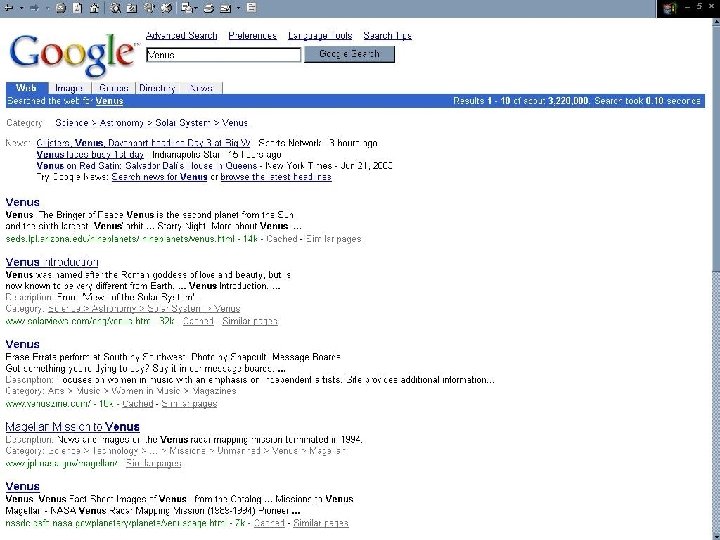Open the Favorites toolbar icon

point(131,7)
